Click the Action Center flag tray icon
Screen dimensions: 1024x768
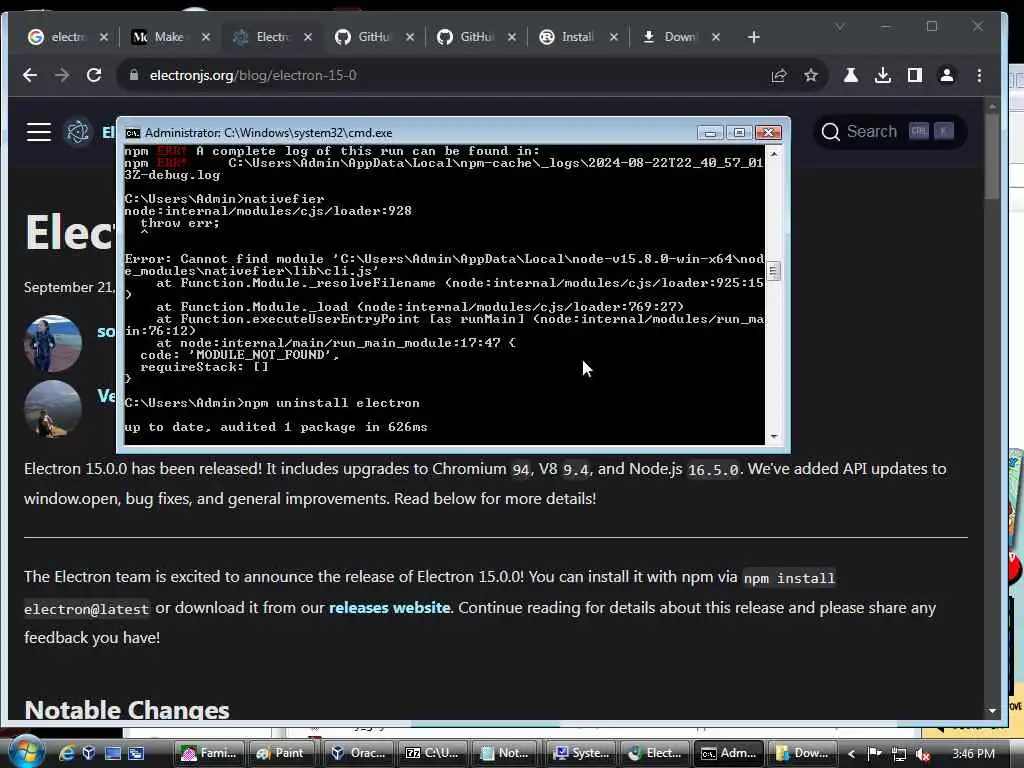(874, 754)
